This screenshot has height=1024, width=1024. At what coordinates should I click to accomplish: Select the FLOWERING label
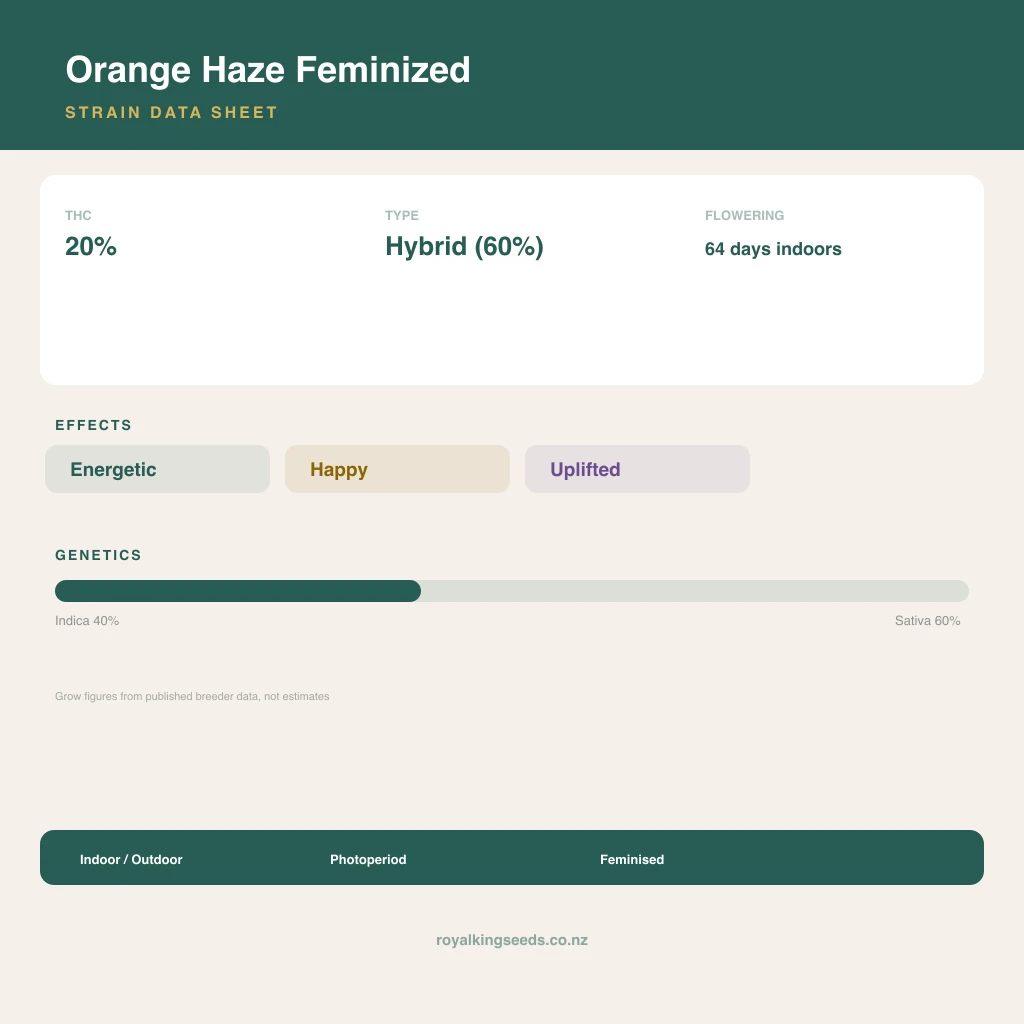coord(744,216)
